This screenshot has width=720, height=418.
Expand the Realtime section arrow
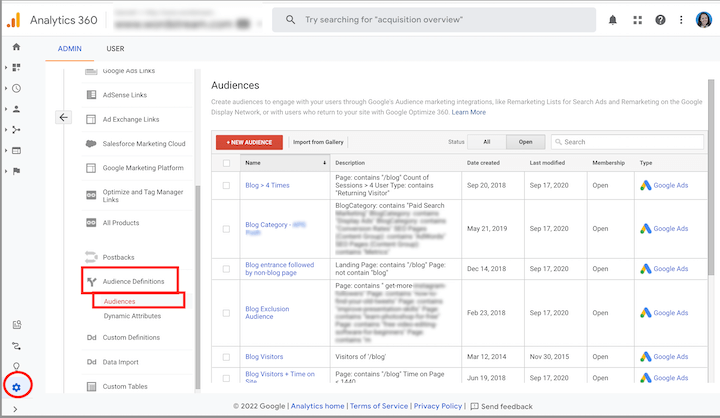tap(6, 88)
